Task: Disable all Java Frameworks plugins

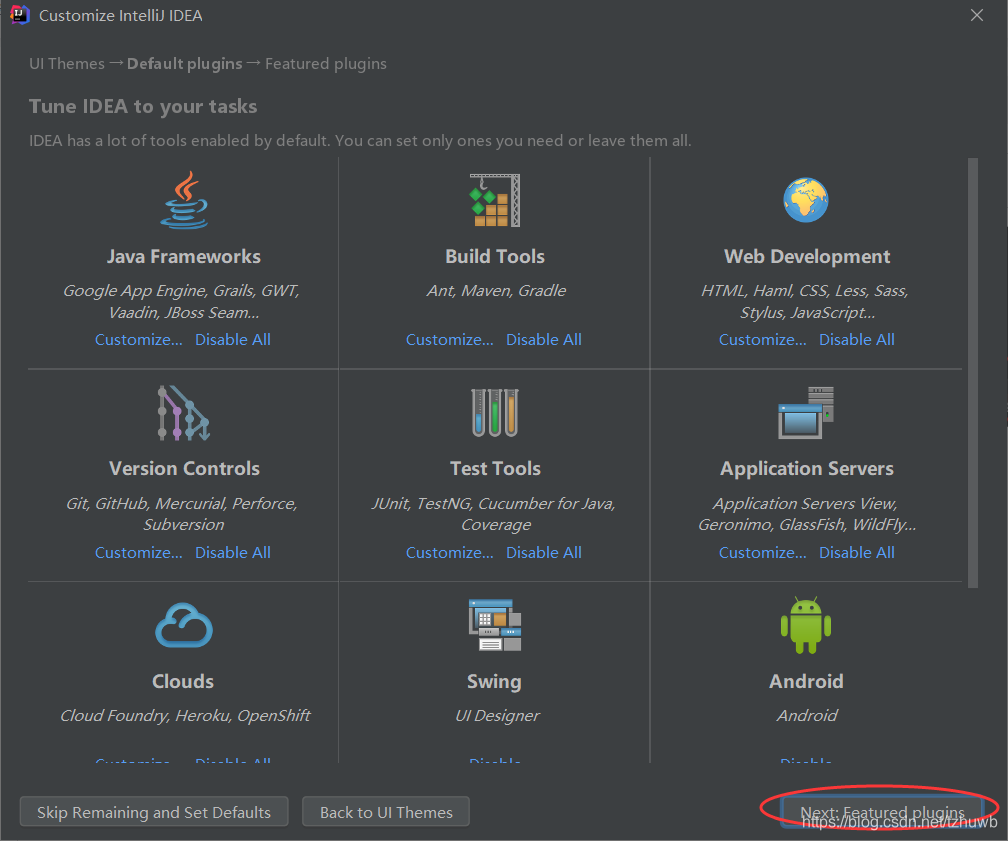Action: [x=233, y=339]
